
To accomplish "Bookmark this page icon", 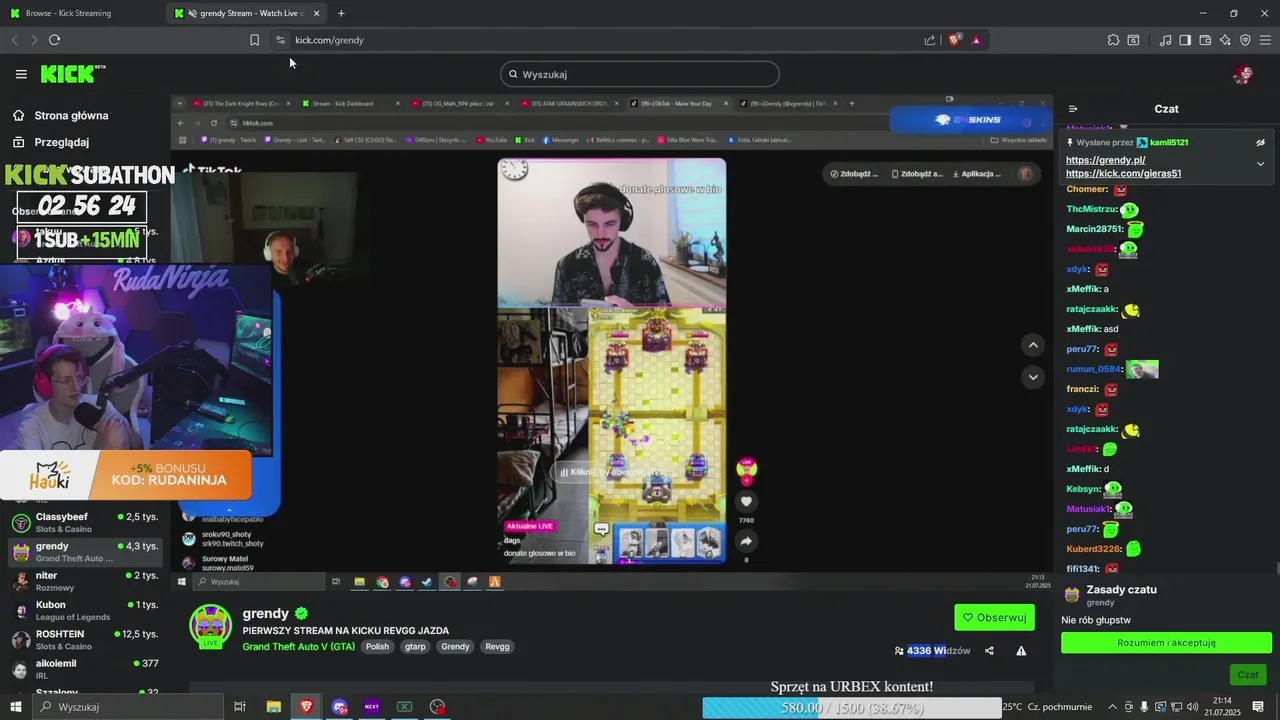I will pos(254,40).
